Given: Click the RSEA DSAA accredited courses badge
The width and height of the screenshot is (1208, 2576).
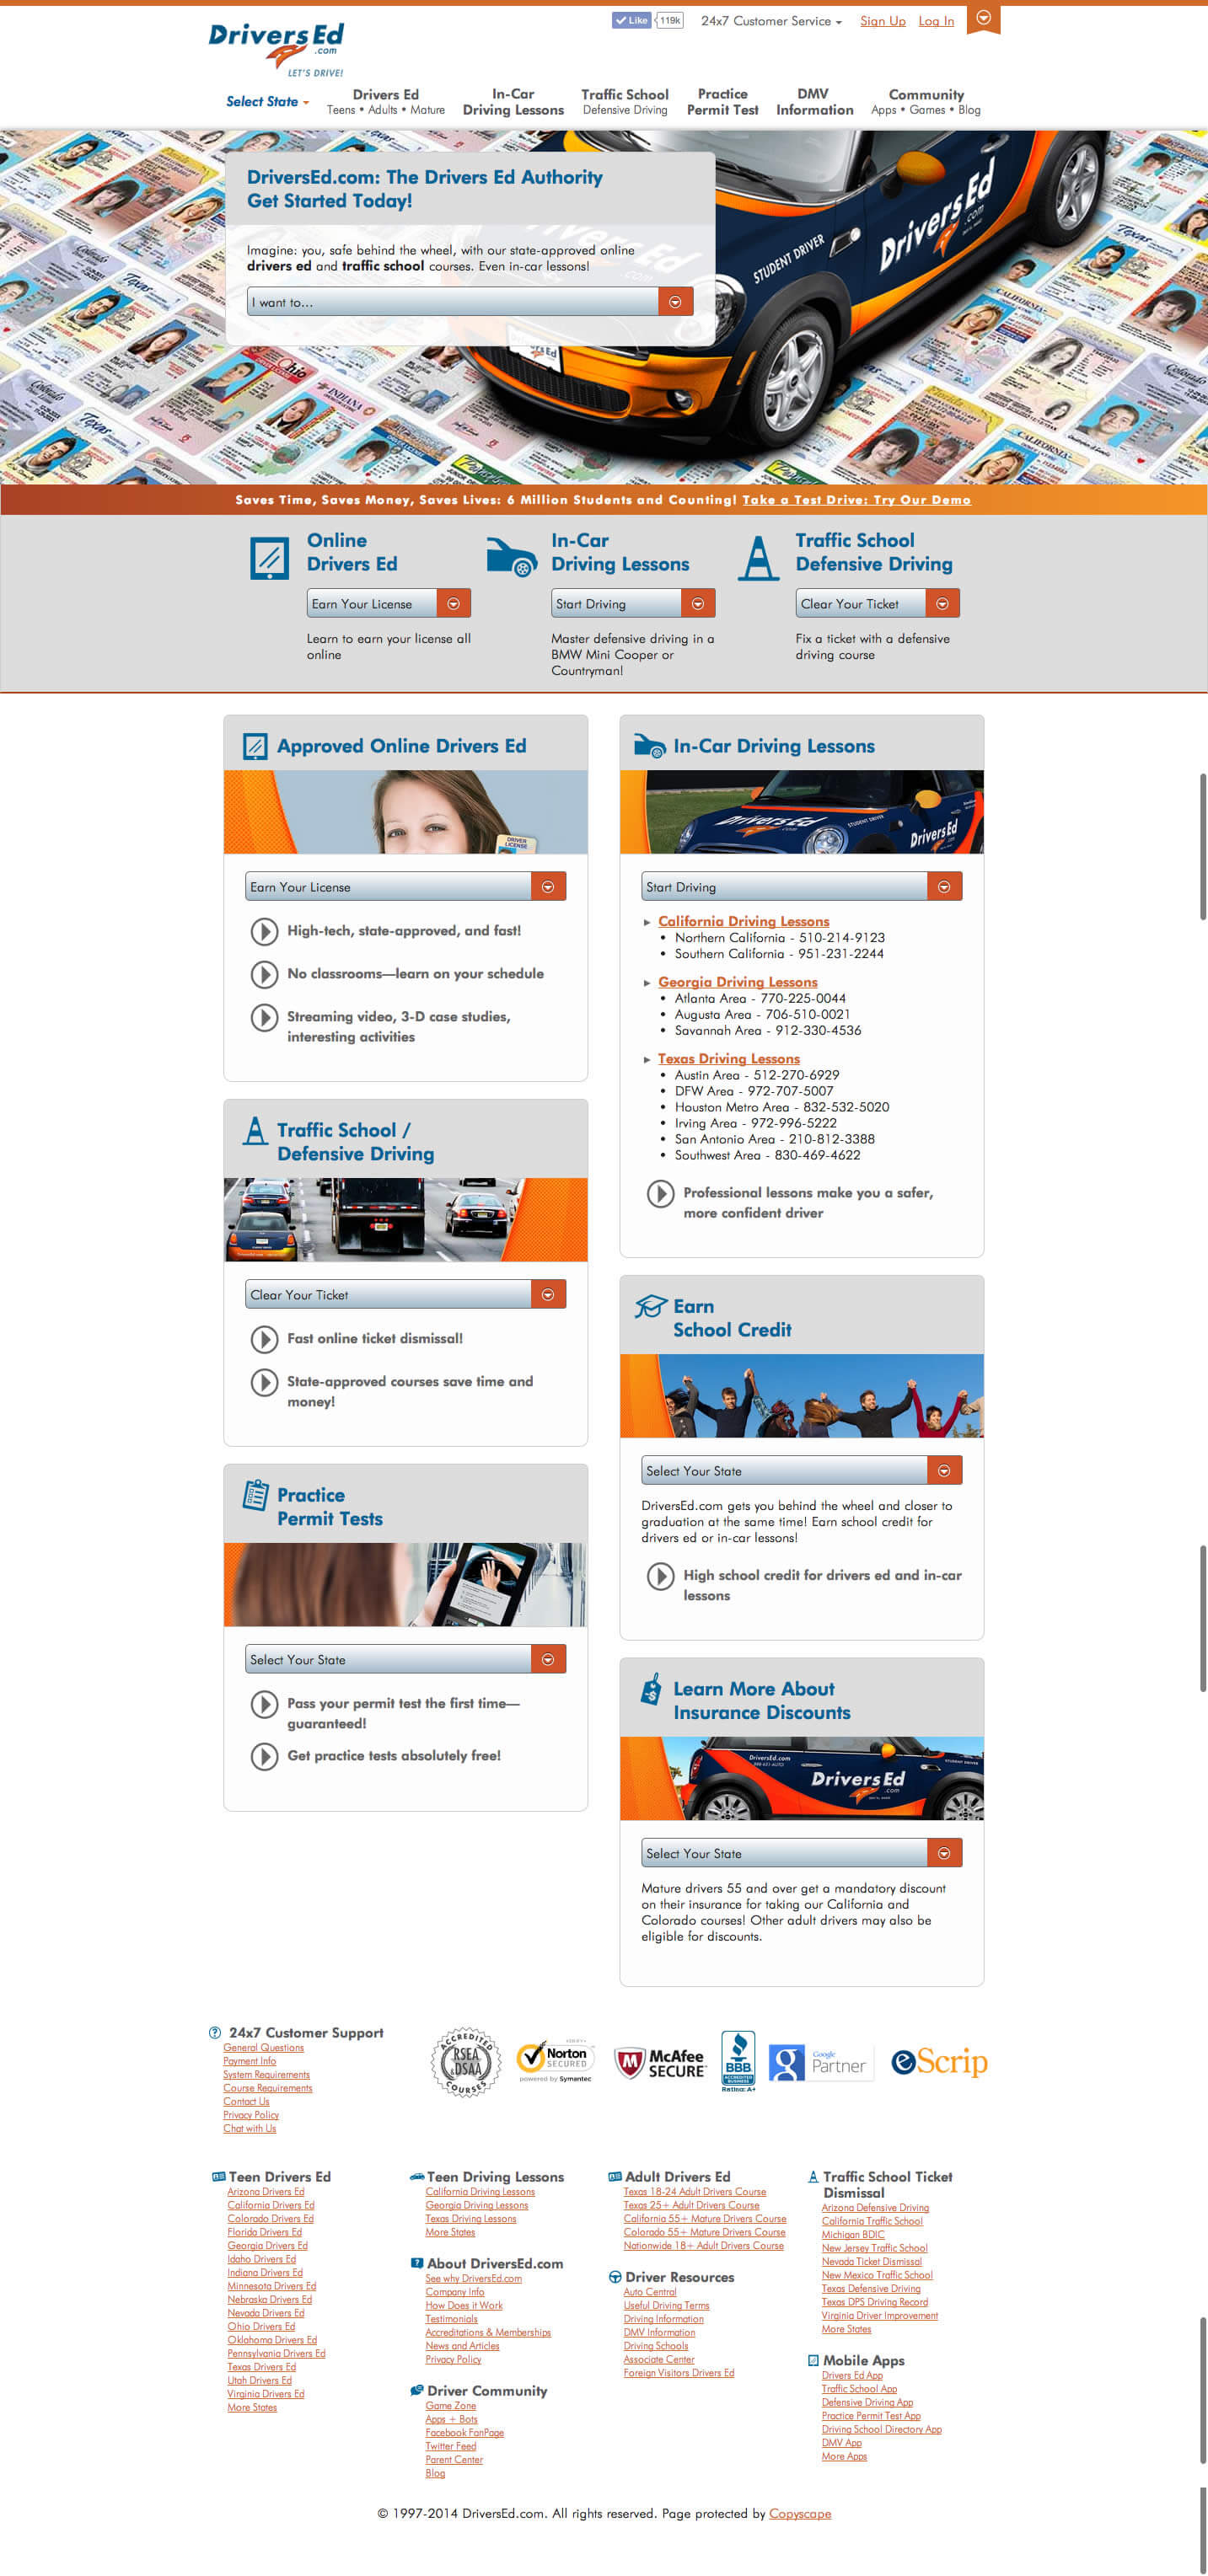Looking at the screenshot, I should 466,2062.
